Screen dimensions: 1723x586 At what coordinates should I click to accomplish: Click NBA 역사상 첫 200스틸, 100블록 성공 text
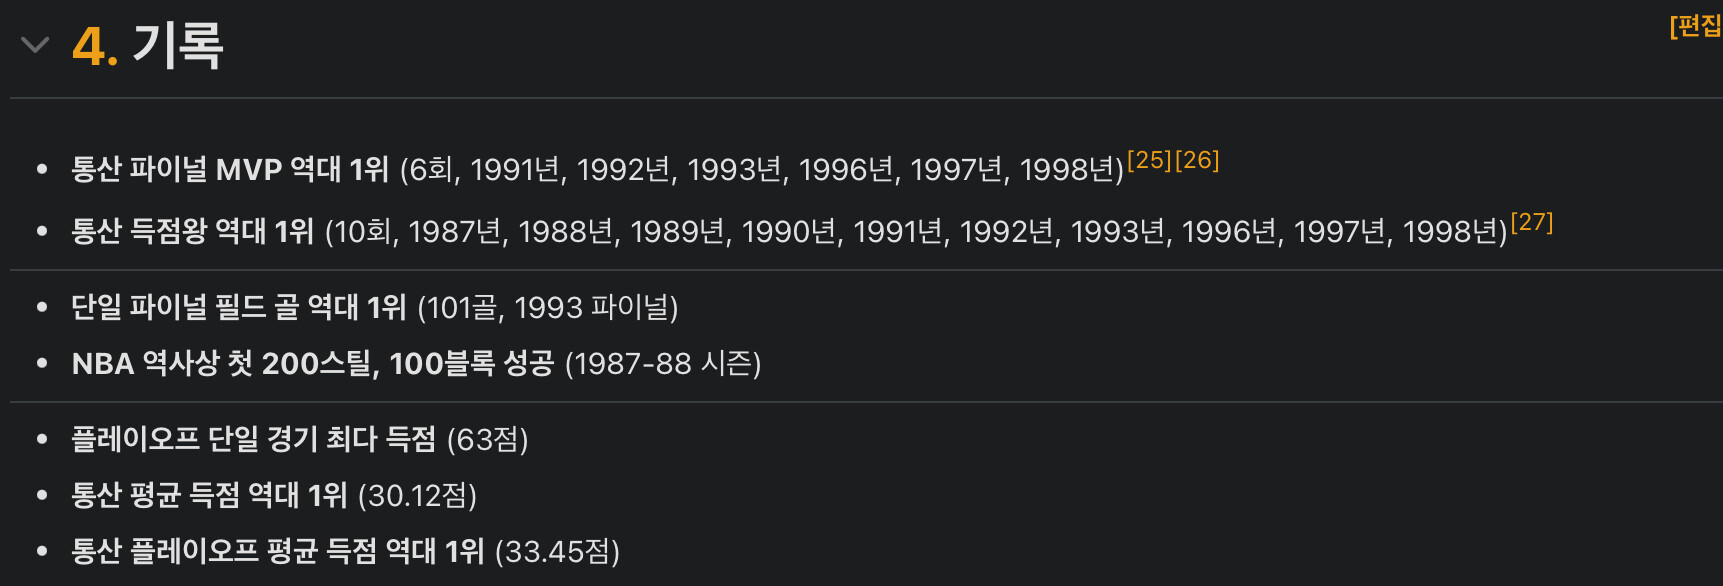coord(313,363)
